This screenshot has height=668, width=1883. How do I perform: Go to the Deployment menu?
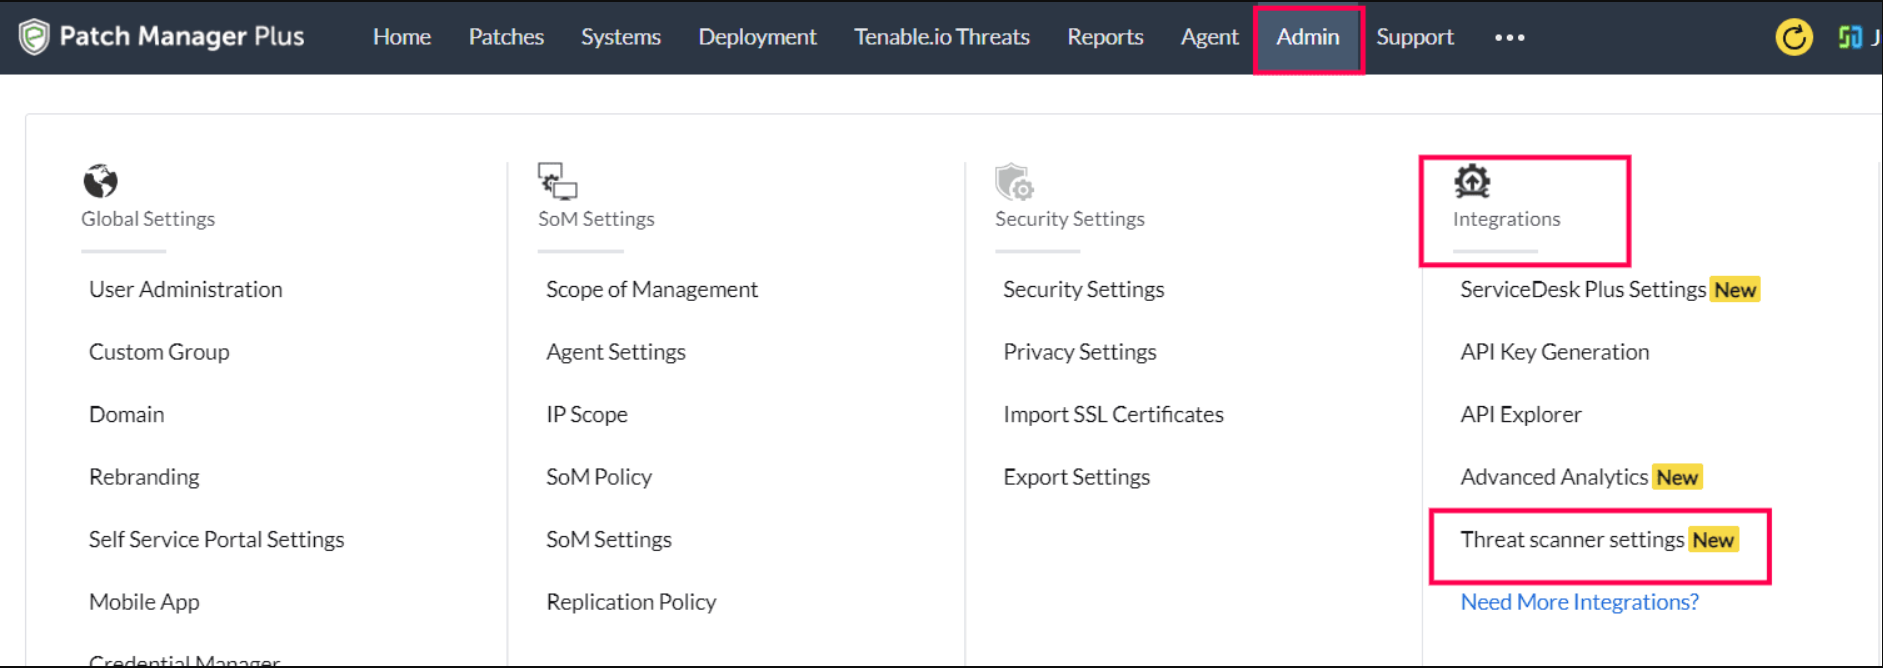tap(757, 38)
